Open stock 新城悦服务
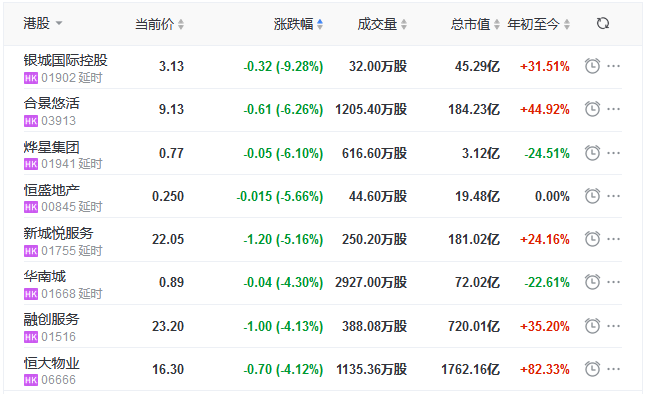 click(x=58, y=233)
